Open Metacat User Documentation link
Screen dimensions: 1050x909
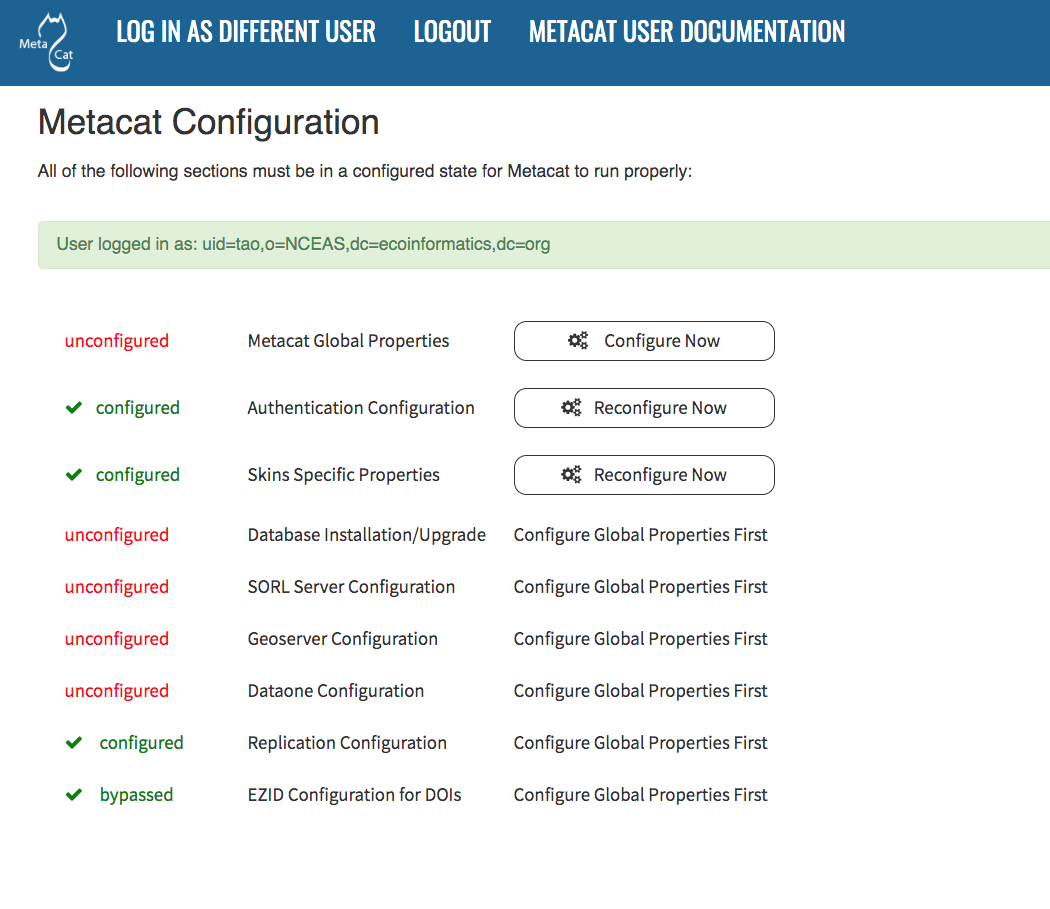(x=687, y=32)
